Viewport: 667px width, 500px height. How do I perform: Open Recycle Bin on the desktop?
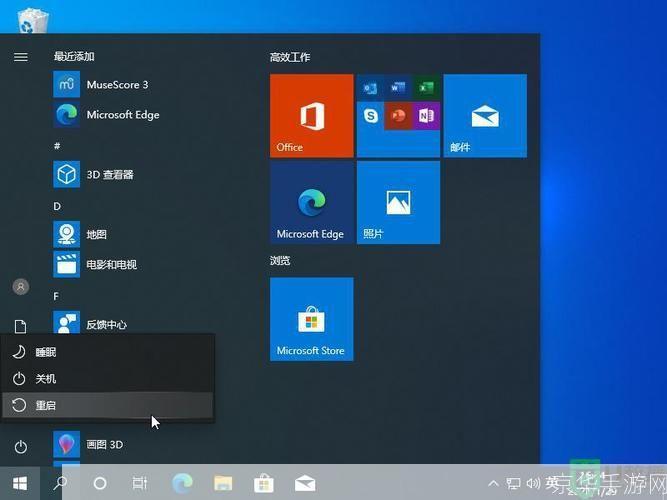[33, 20]
